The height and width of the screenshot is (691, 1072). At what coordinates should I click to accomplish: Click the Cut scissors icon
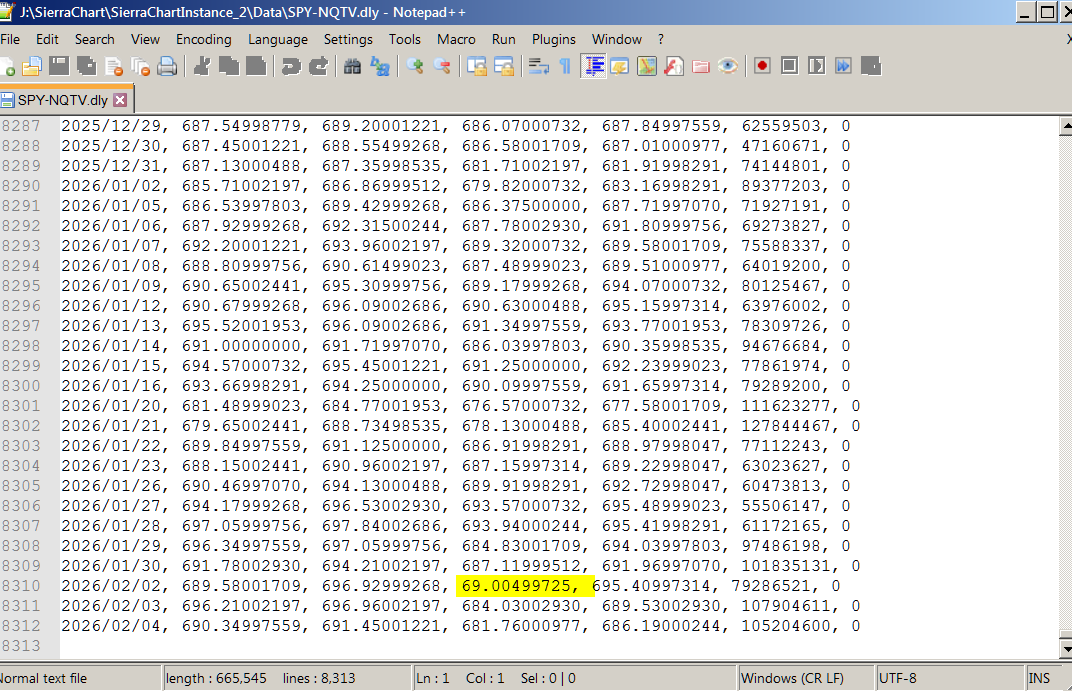click(202, 66)
